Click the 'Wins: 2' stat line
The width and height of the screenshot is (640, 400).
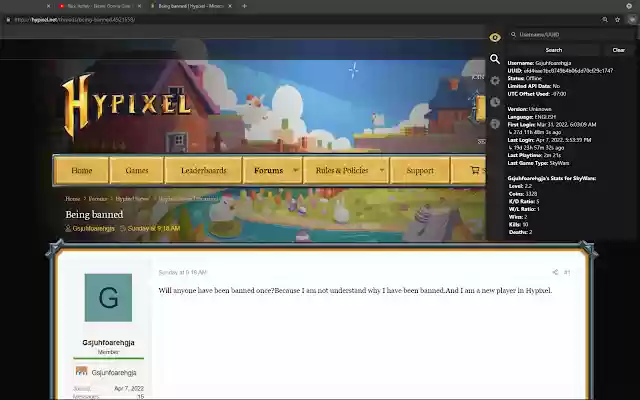[x=518, y=217]
